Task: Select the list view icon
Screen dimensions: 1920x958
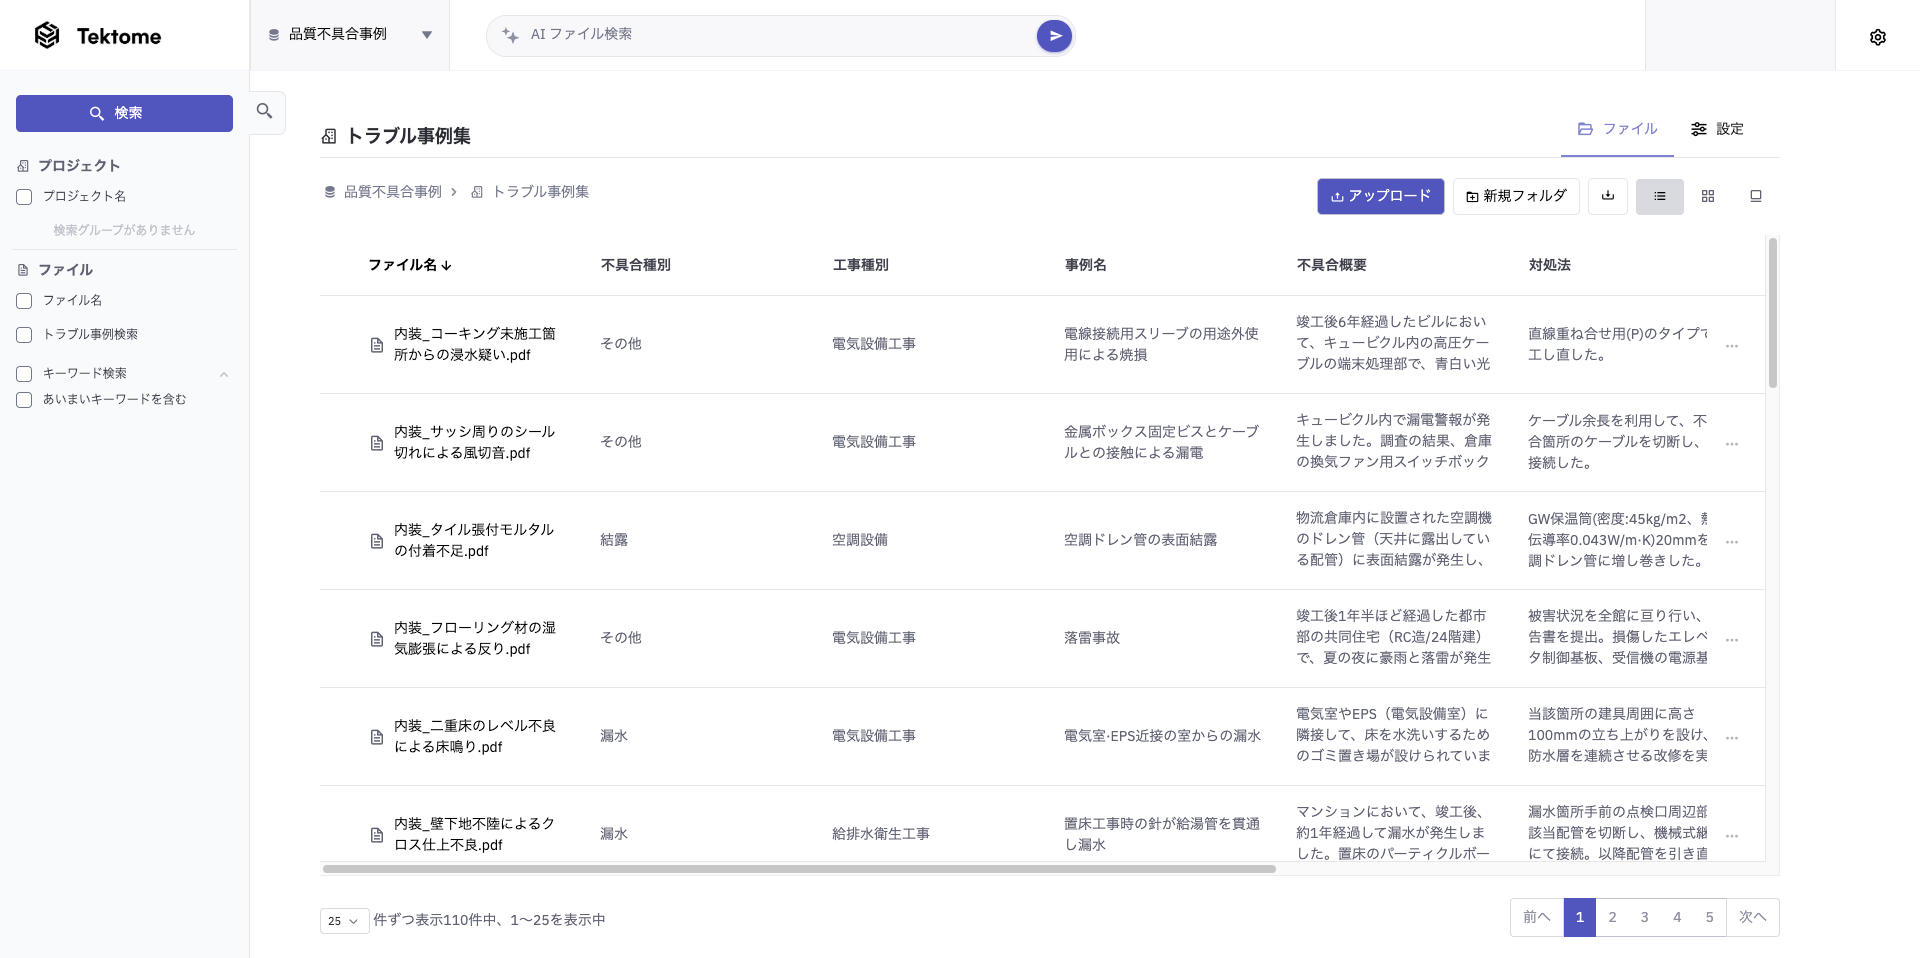Action: pos(1659,196)
